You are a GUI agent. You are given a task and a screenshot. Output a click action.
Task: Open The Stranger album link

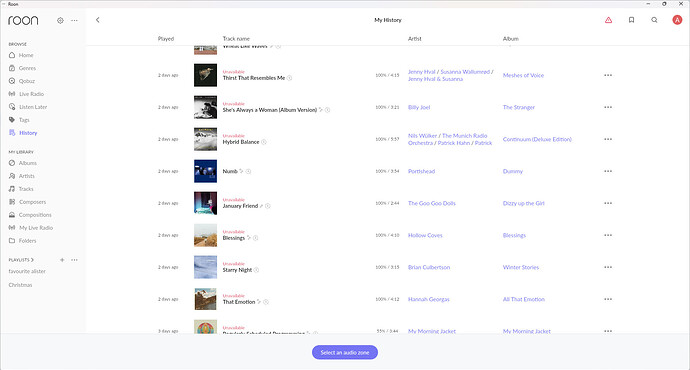click(519, 107)
